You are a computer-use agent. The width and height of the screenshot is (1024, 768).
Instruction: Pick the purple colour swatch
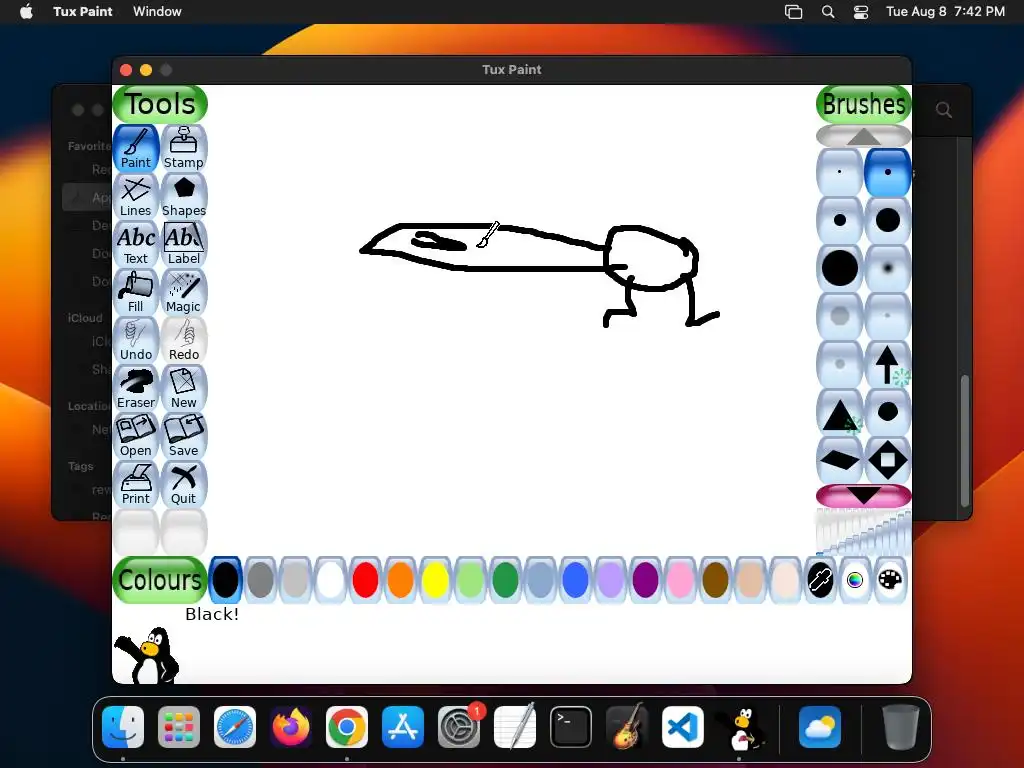point(645,580)
